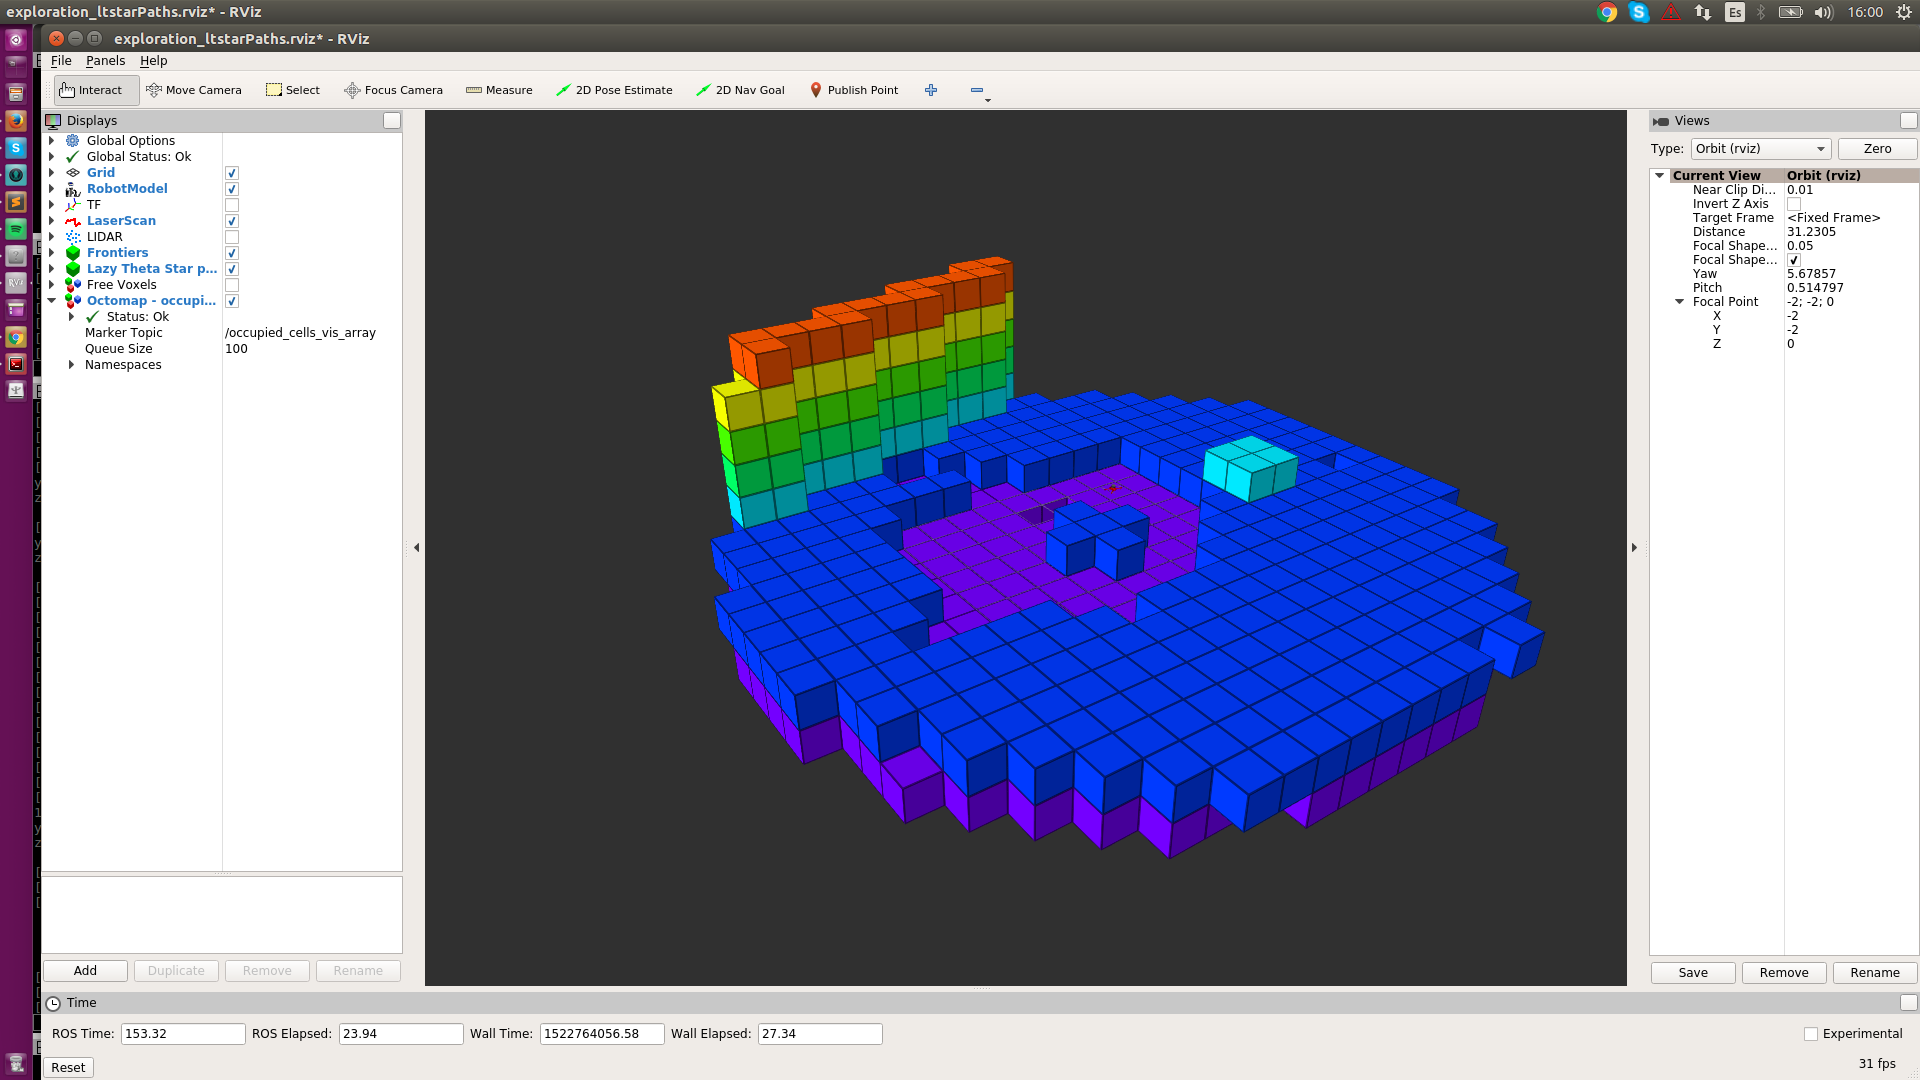This screenshot has width=1920, height=1080.
Task: Click the Add display button
Action: point(85,971)
